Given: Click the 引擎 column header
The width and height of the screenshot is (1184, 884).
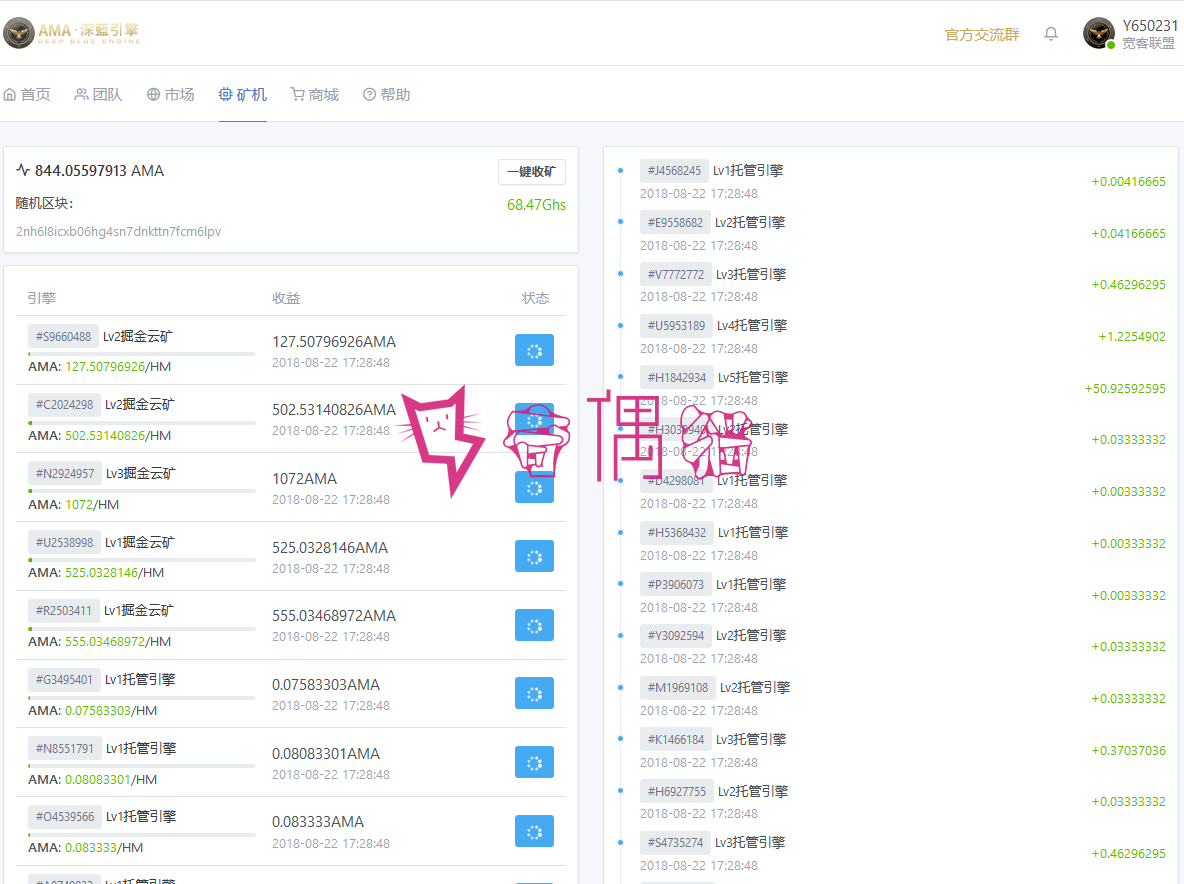Looking at the screenshot, I should [42, 298].
